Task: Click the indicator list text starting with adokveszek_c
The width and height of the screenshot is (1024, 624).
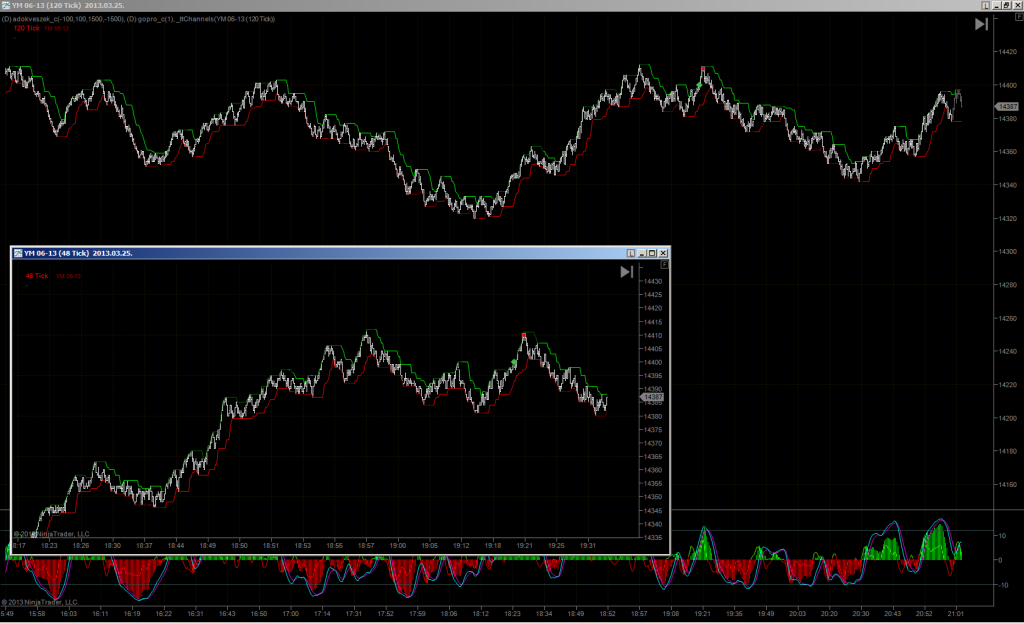Action: point(138,19)
